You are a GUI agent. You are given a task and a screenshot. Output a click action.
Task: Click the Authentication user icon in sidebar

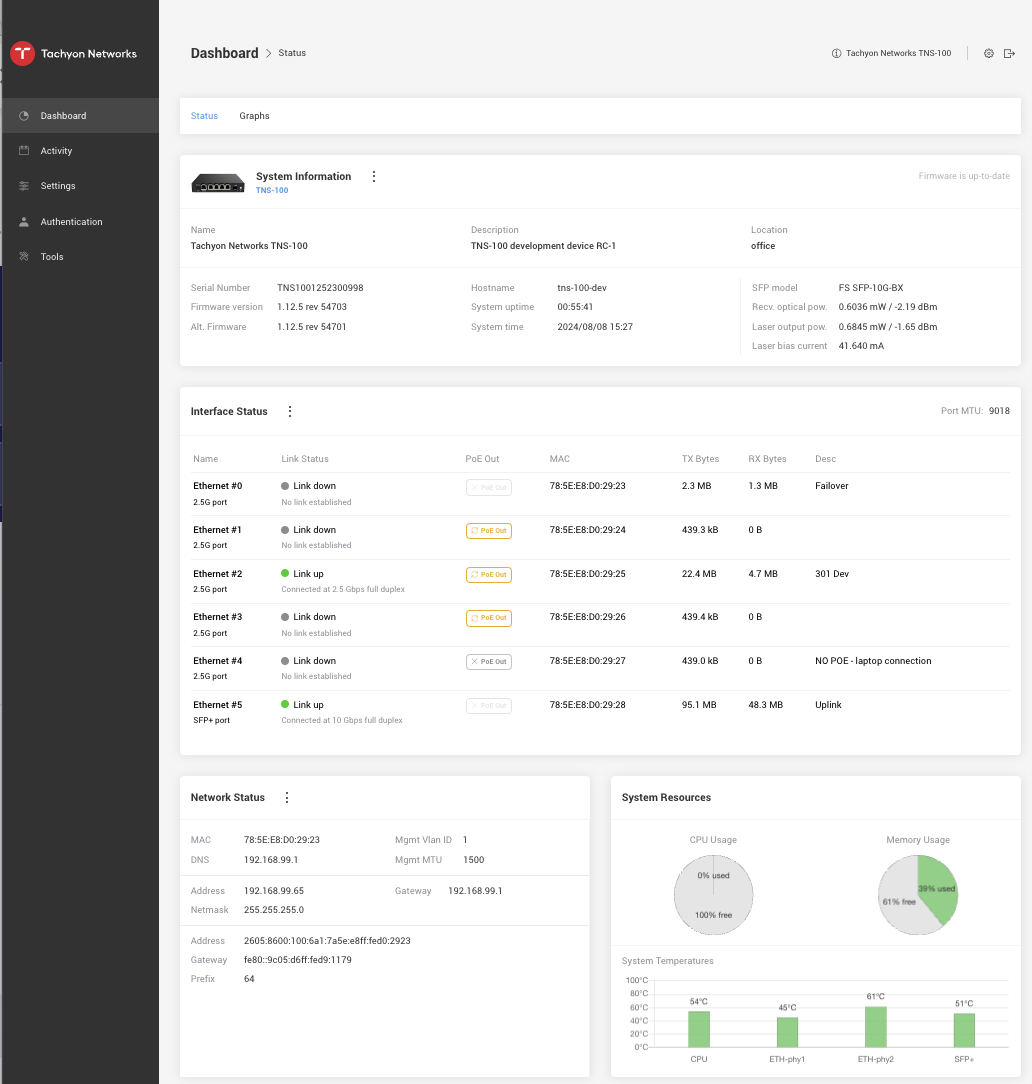pyautogui.click(x=24, y=221)
